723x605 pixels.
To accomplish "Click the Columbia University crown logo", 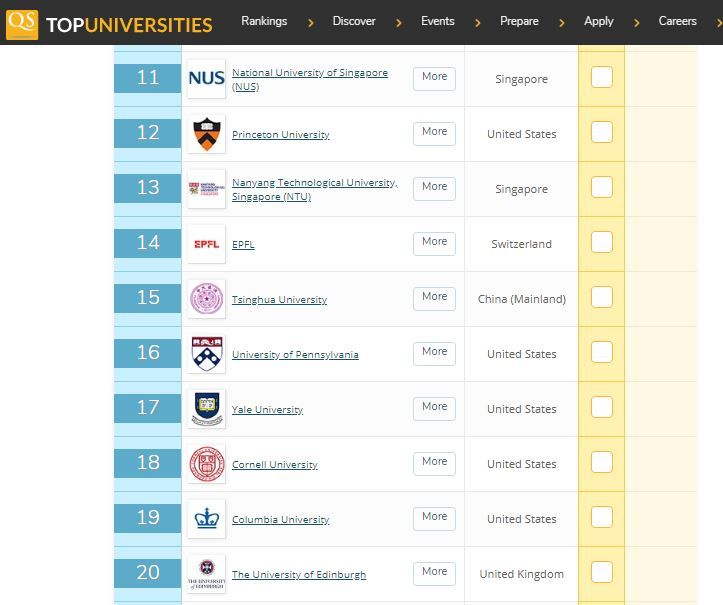I will pos(206,519).
